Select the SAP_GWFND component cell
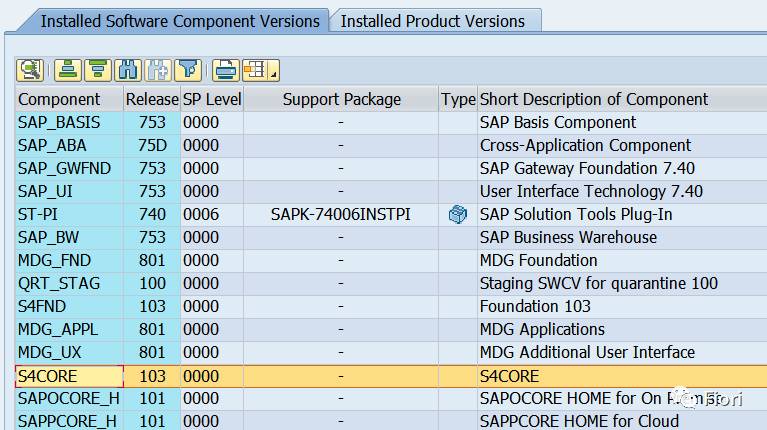This screenshot has width=767, height=430. (x=69, y=168)
